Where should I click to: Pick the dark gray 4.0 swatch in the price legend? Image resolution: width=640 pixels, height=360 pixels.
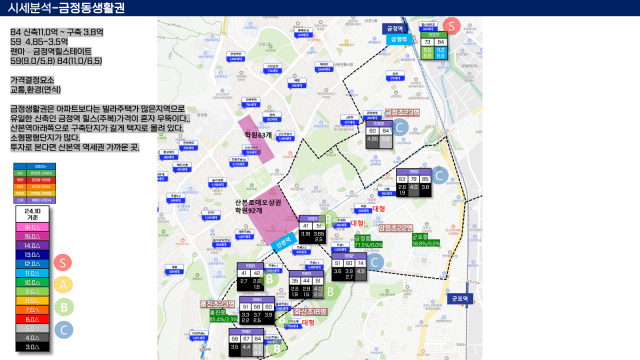pos(32,338)
